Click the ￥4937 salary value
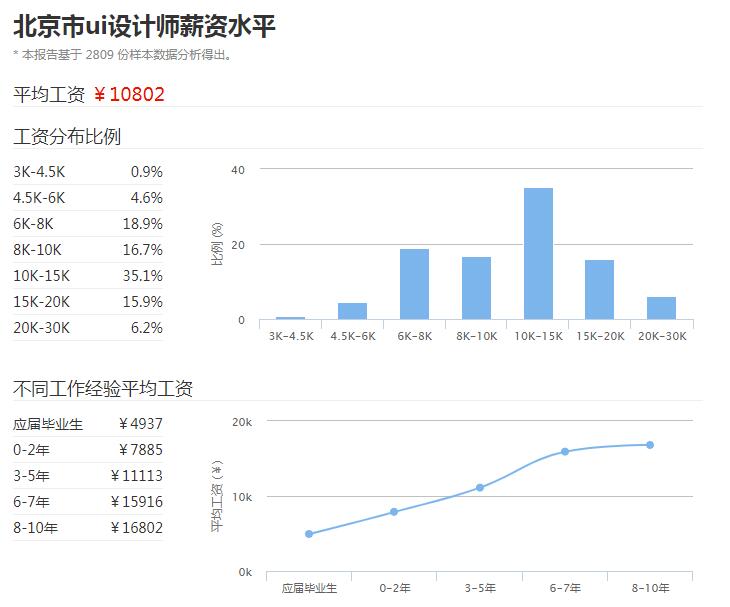The height and width of the screenshot is (607, 730). [x=141, y=424]
